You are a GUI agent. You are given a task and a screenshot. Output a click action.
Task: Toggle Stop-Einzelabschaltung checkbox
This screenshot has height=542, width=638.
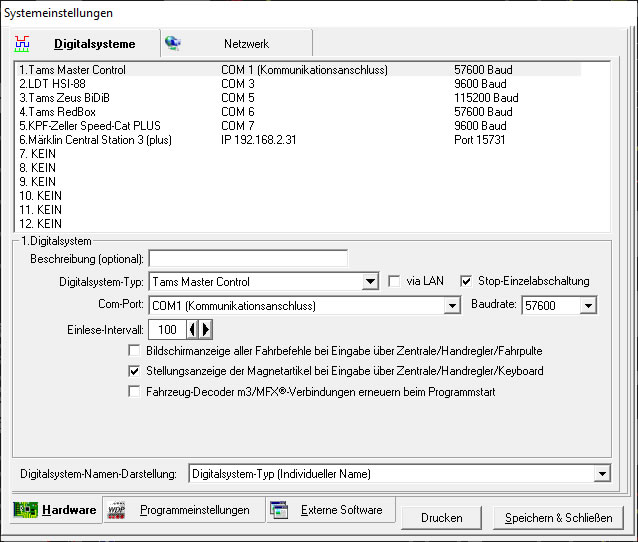pos(466,281)
